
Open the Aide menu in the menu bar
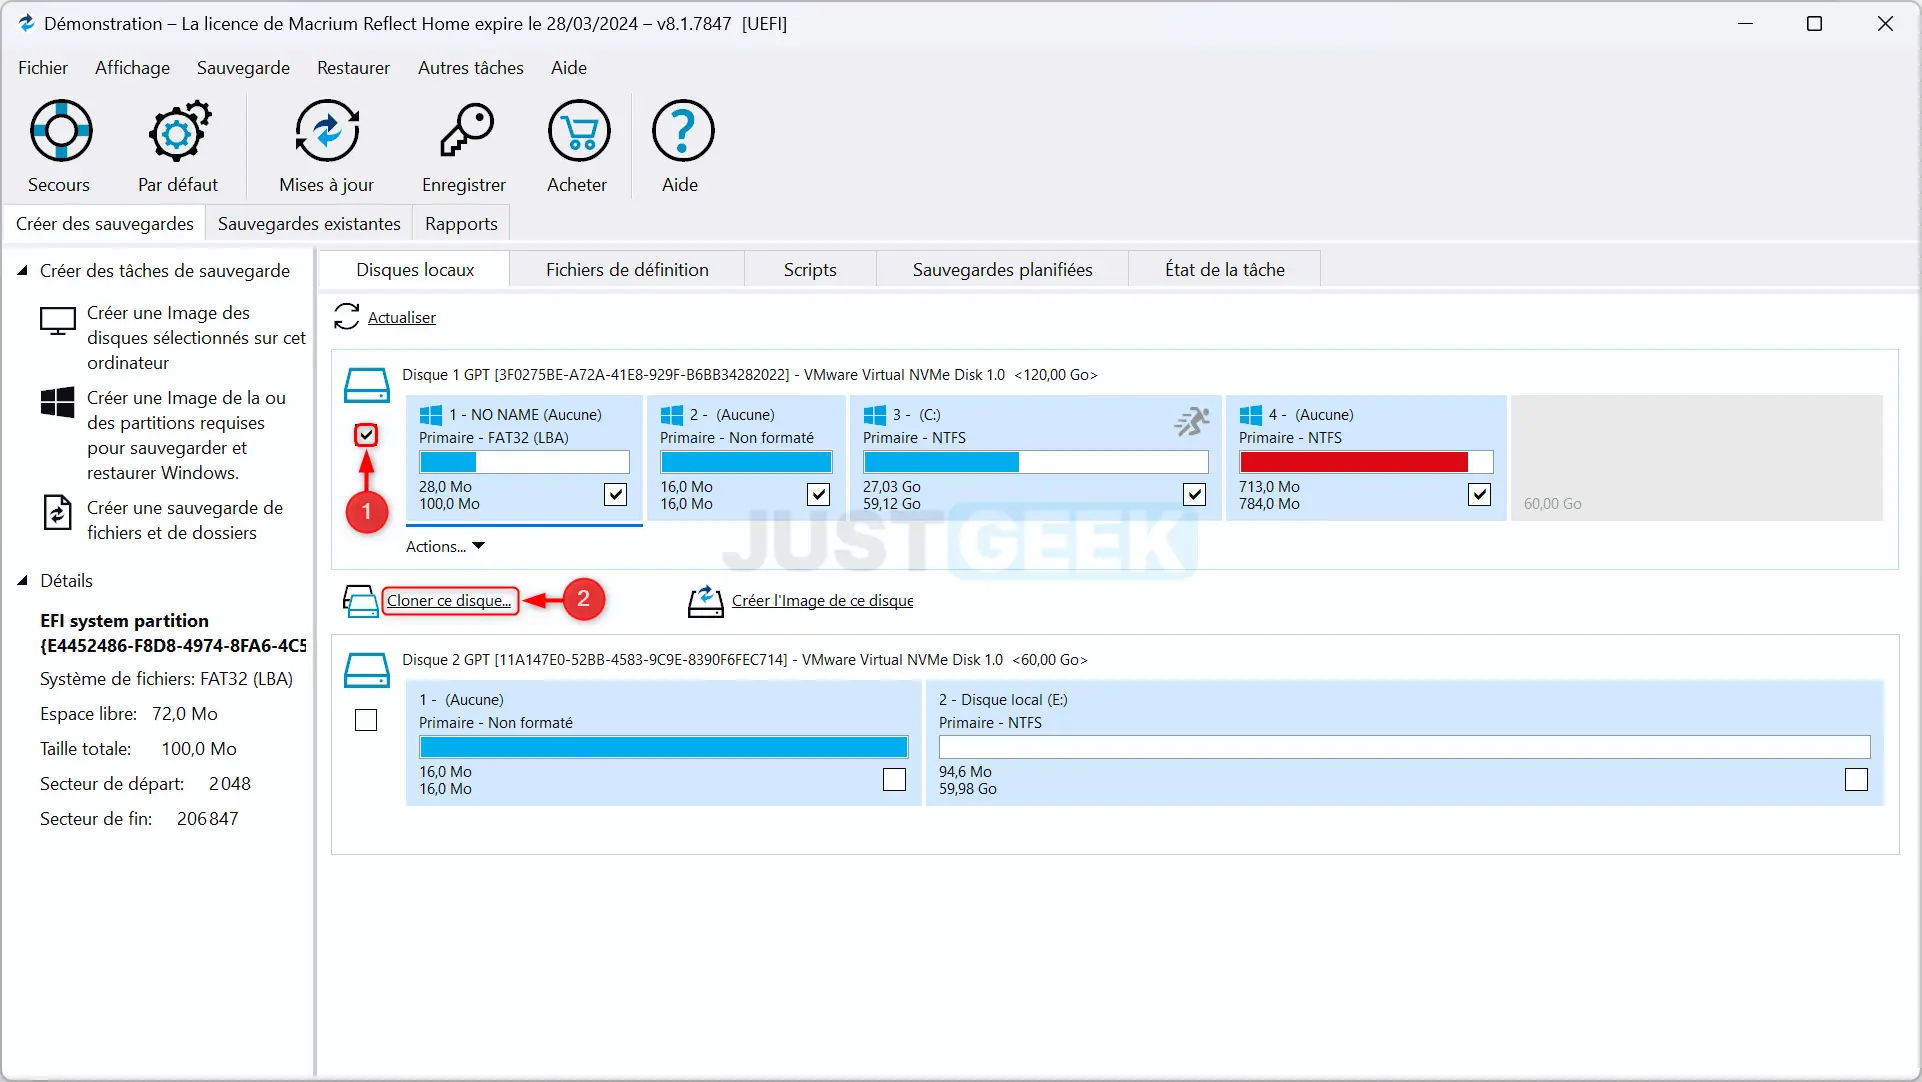click(569, 67)
